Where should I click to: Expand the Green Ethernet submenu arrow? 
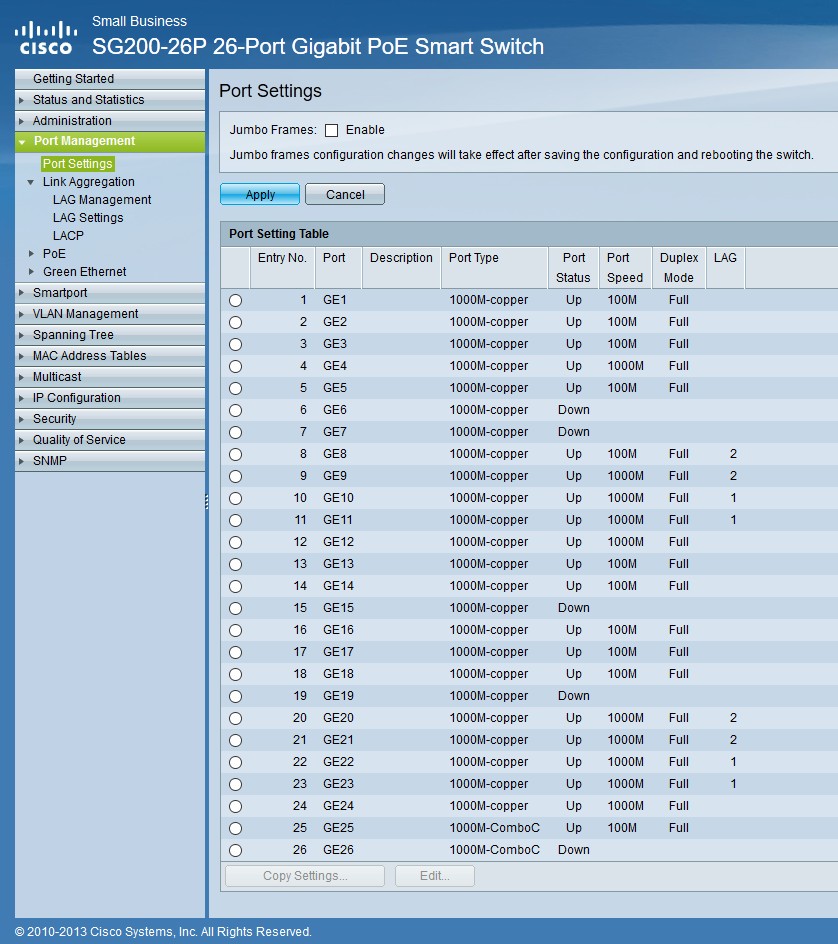(31, 272)
